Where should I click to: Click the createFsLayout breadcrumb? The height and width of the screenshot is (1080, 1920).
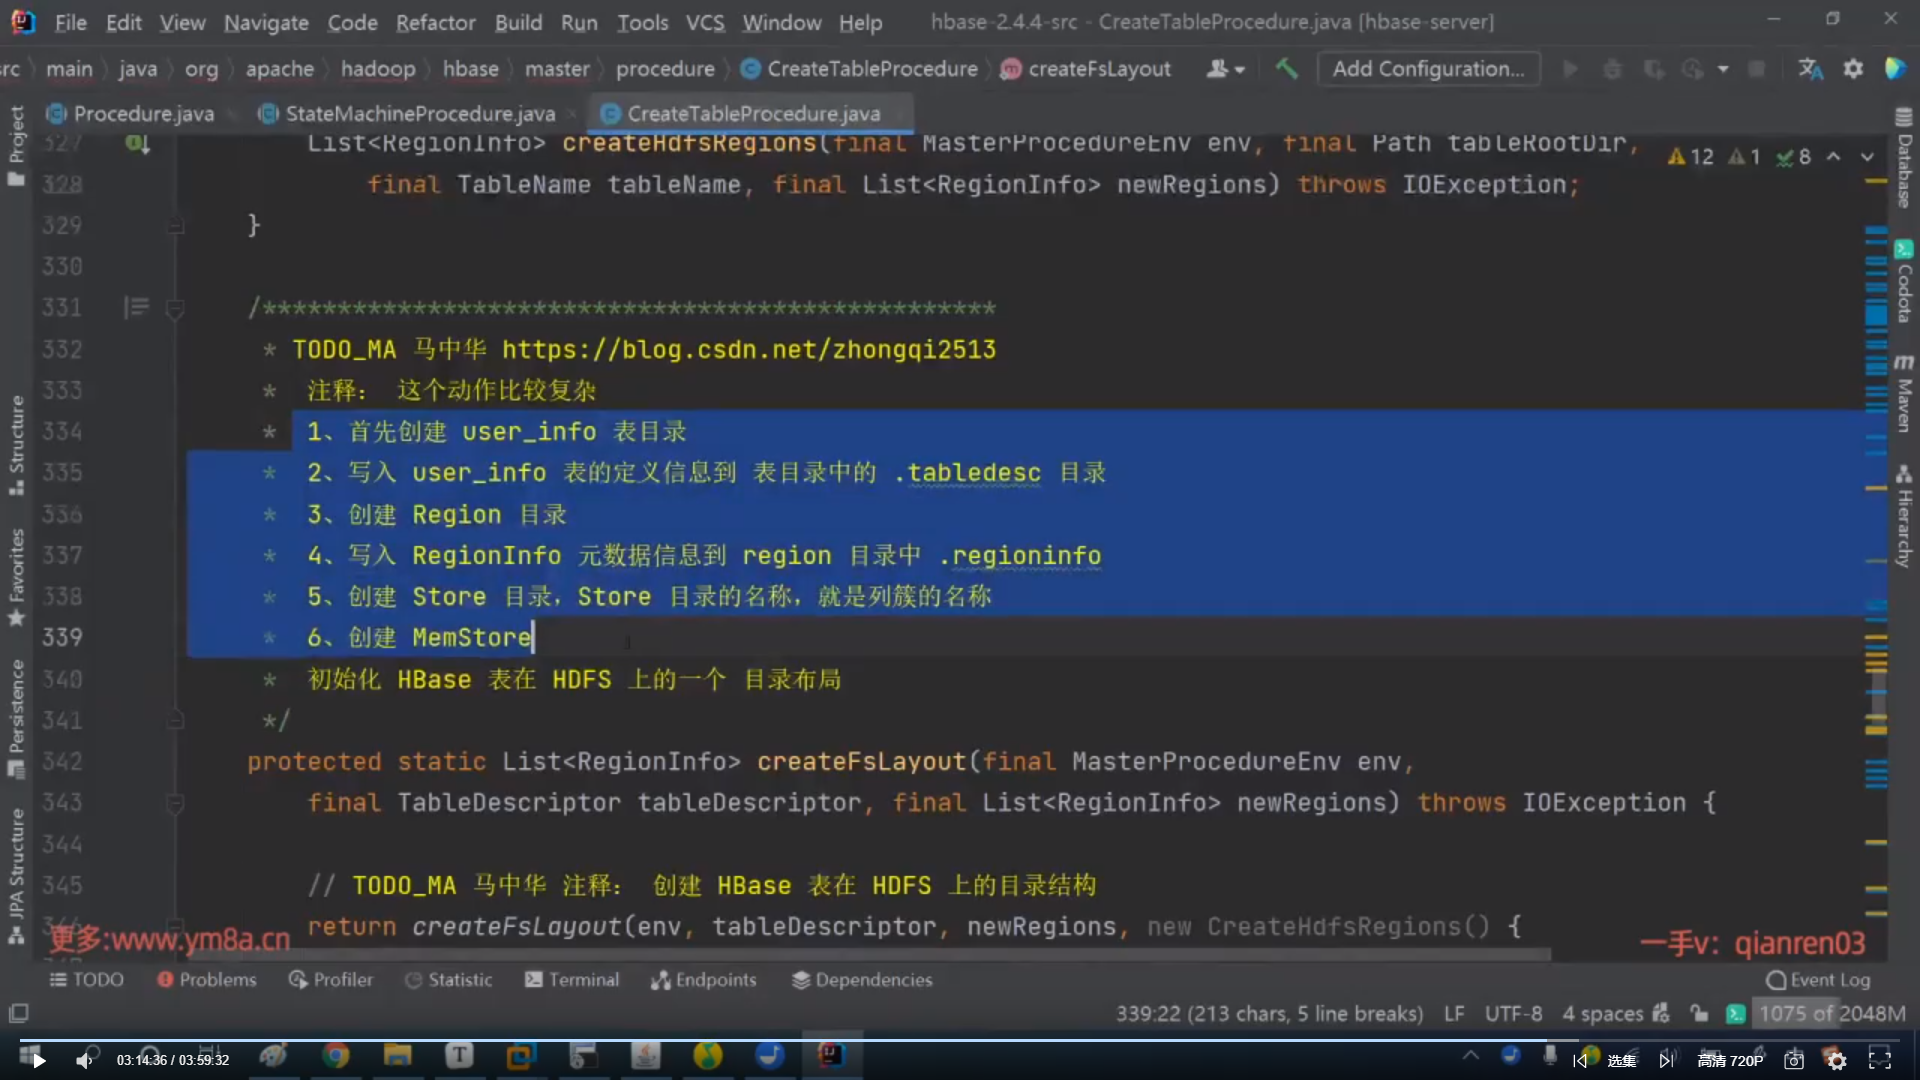pyautogui.click(x=1098, y=69)
